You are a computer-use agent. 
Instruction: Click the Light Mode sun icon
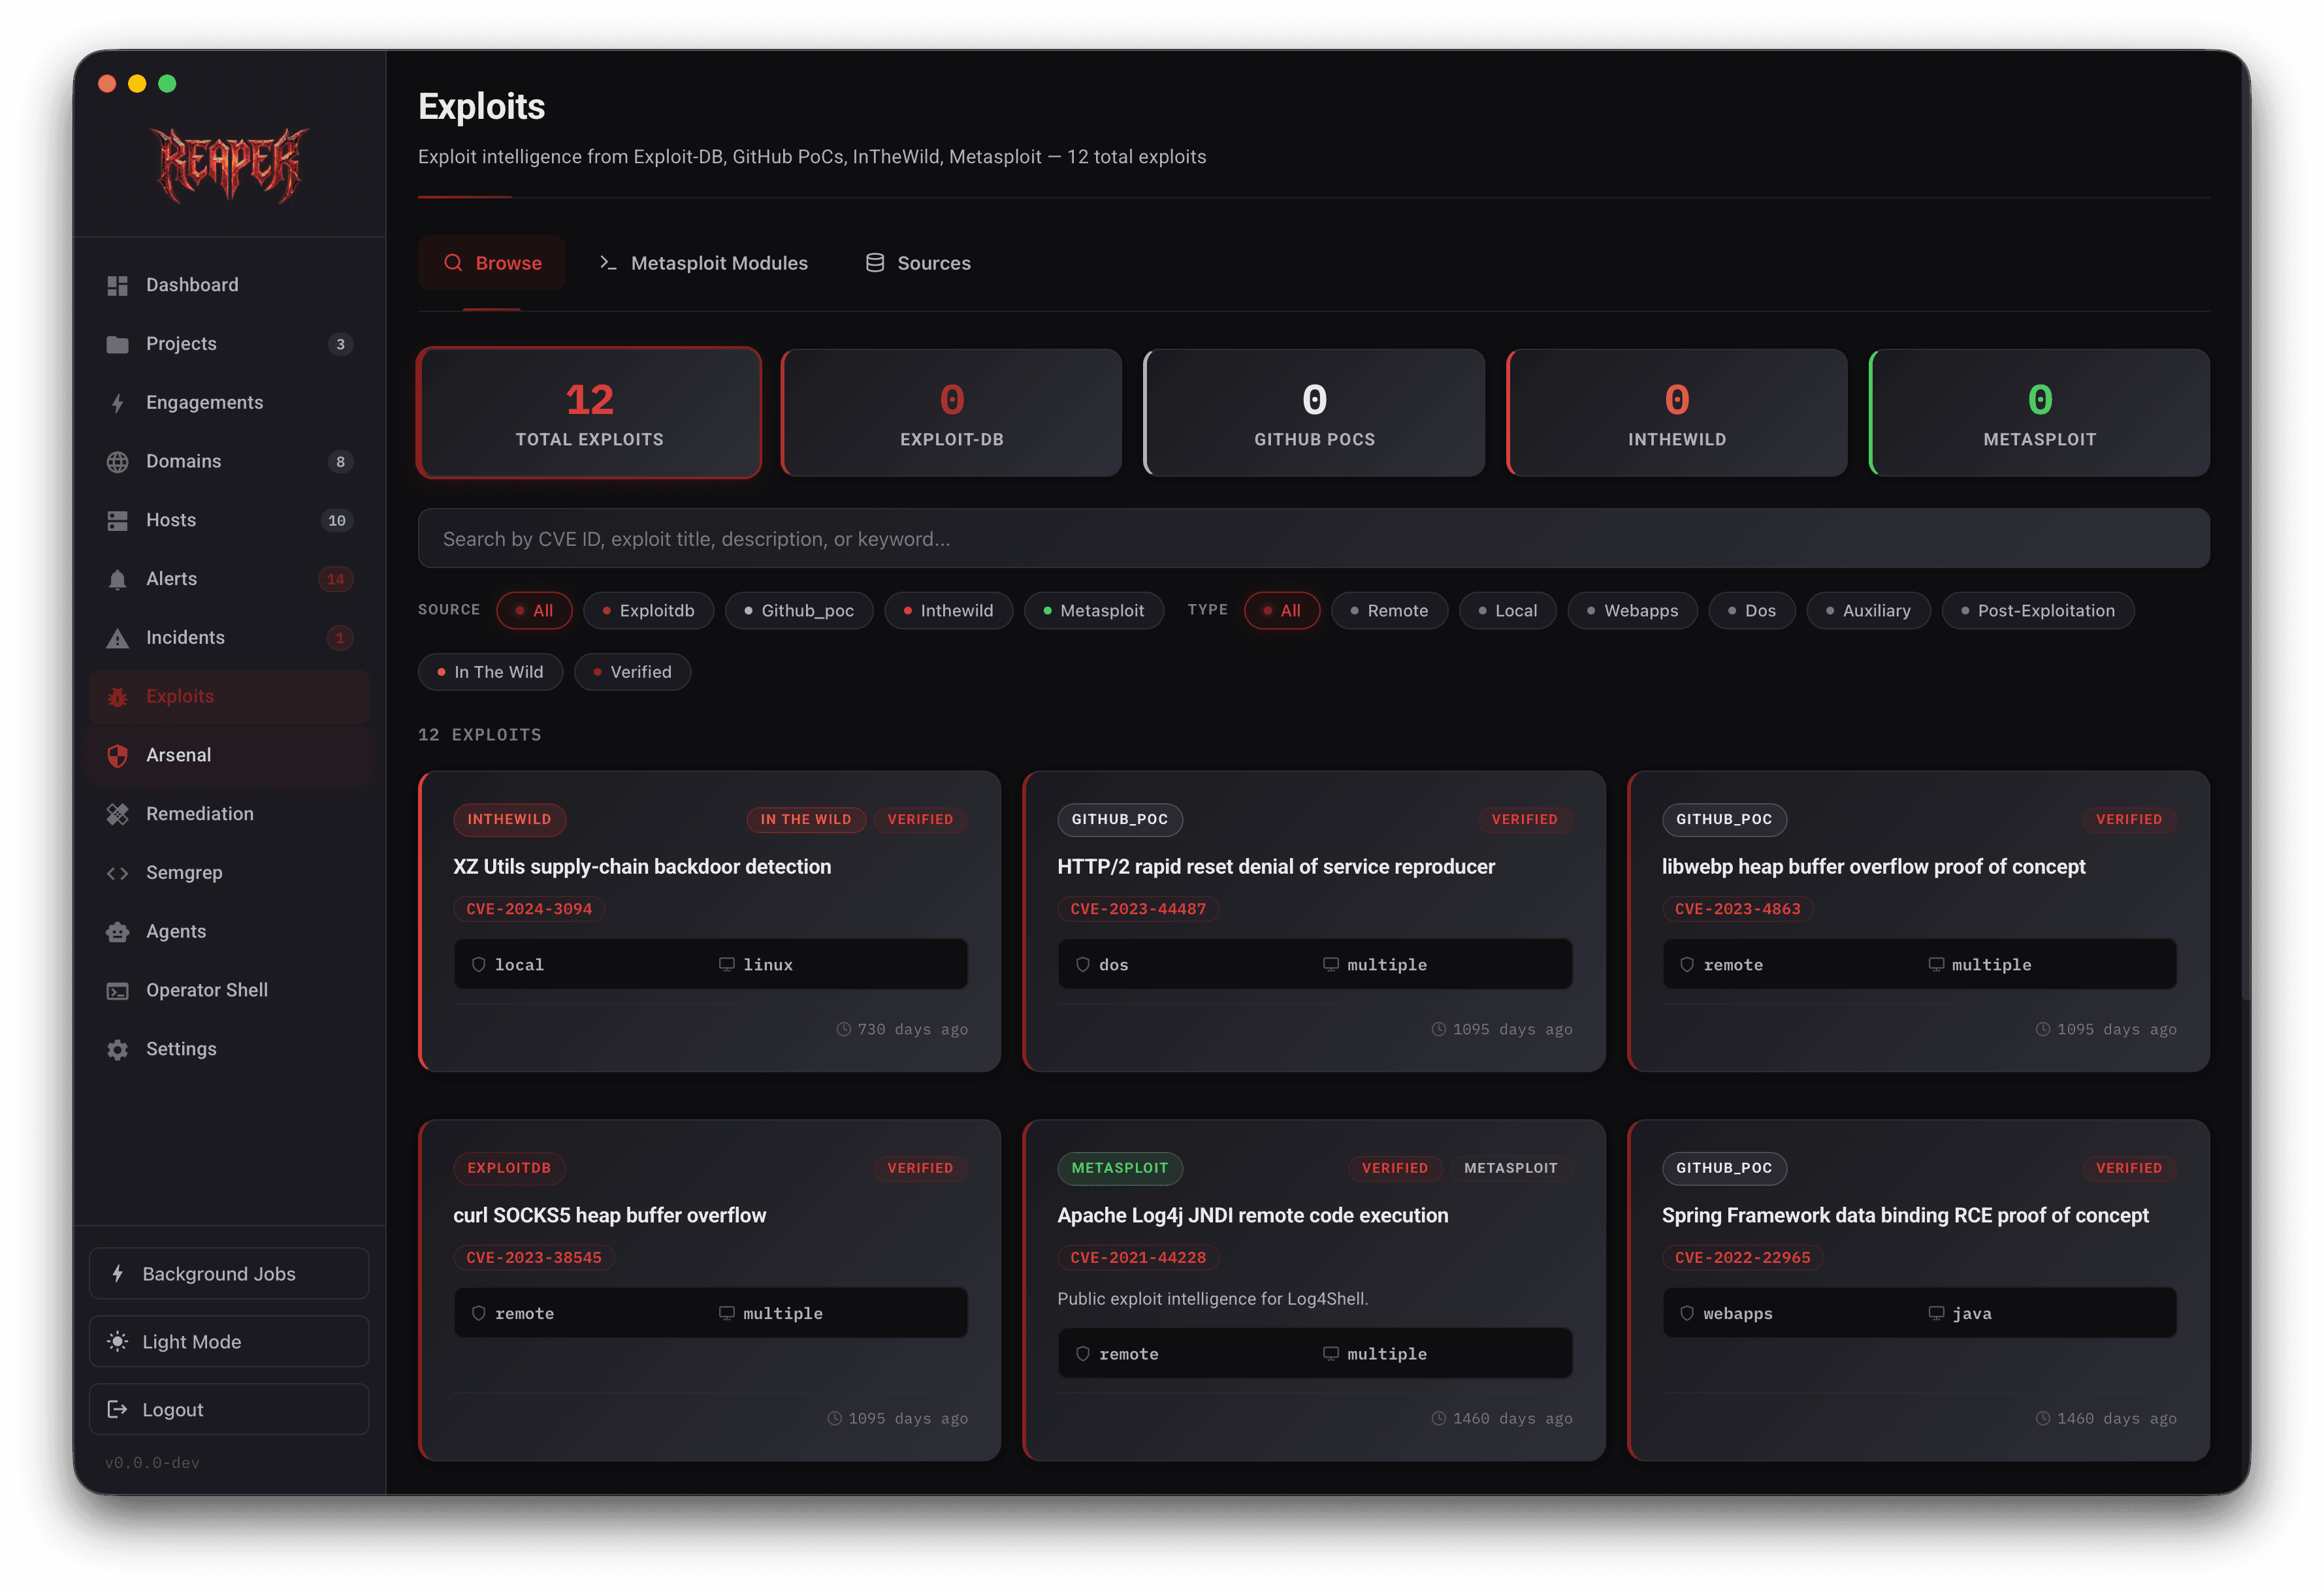click(117, 1342)
